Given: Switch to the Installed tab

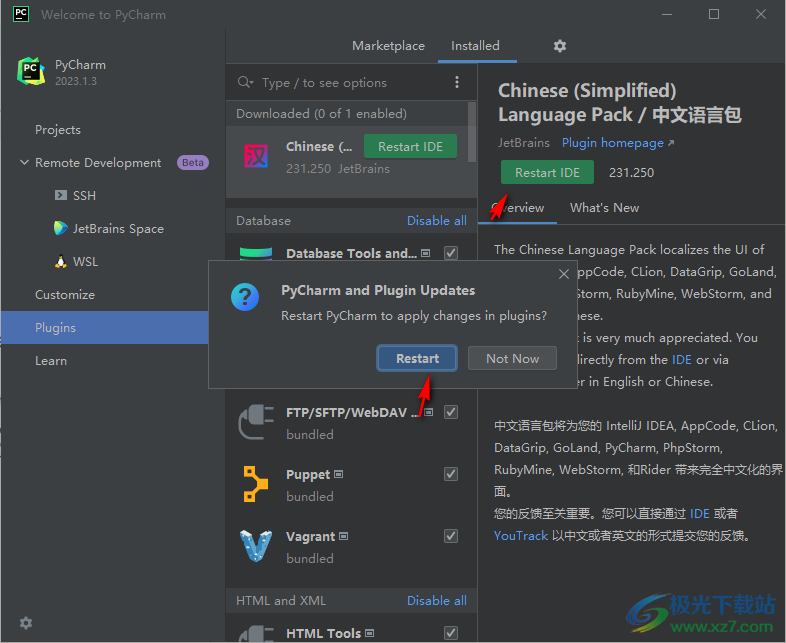Looking at the screenshot, I should pos(475,46).
